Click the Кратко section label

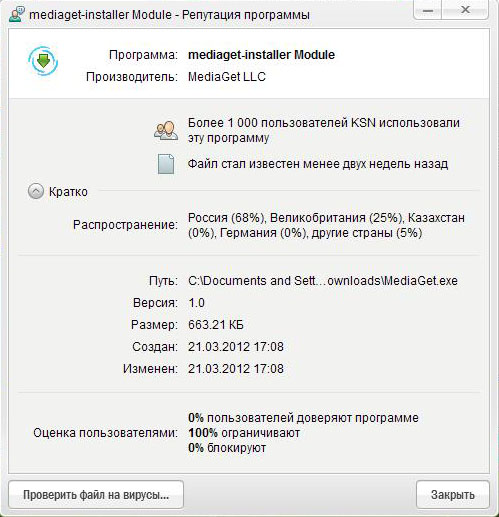coord(68,192)
